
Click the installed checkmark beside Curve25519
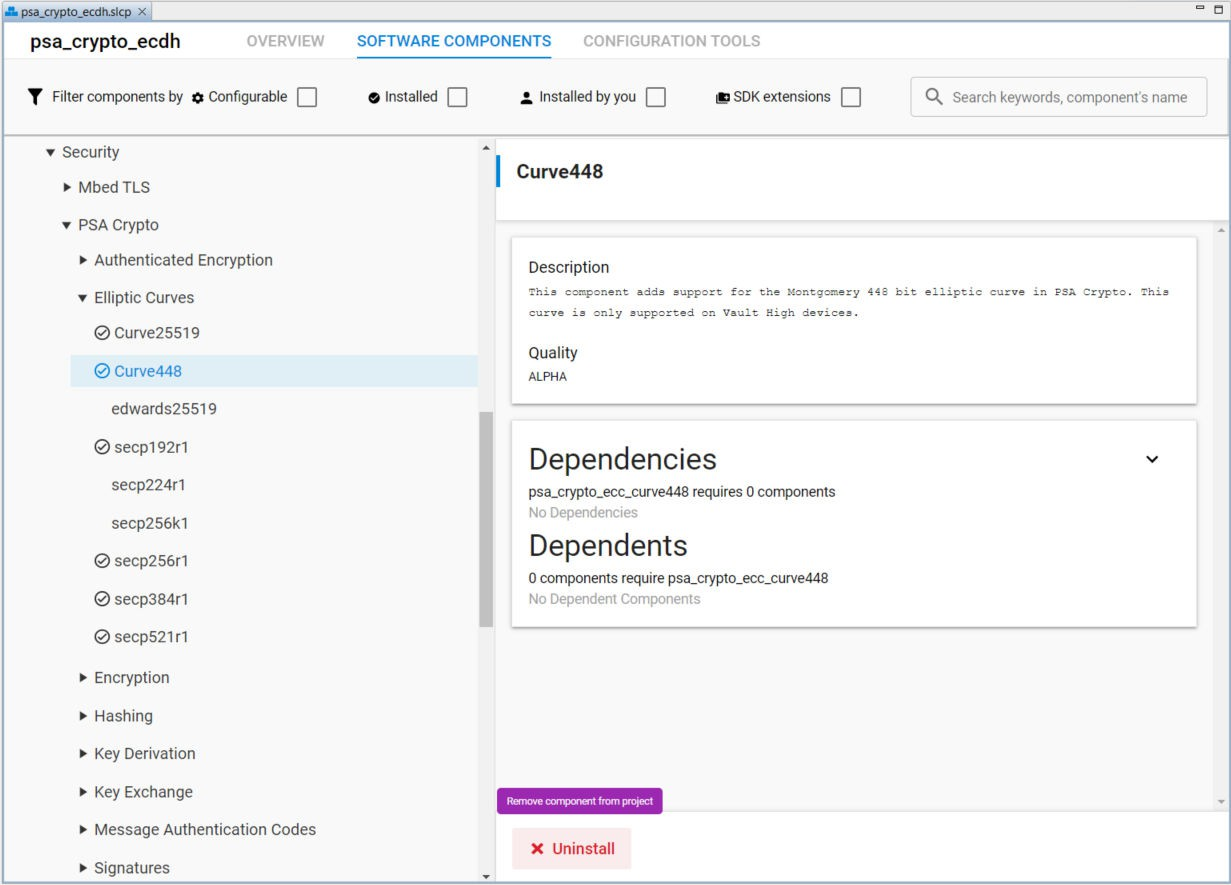101,332
